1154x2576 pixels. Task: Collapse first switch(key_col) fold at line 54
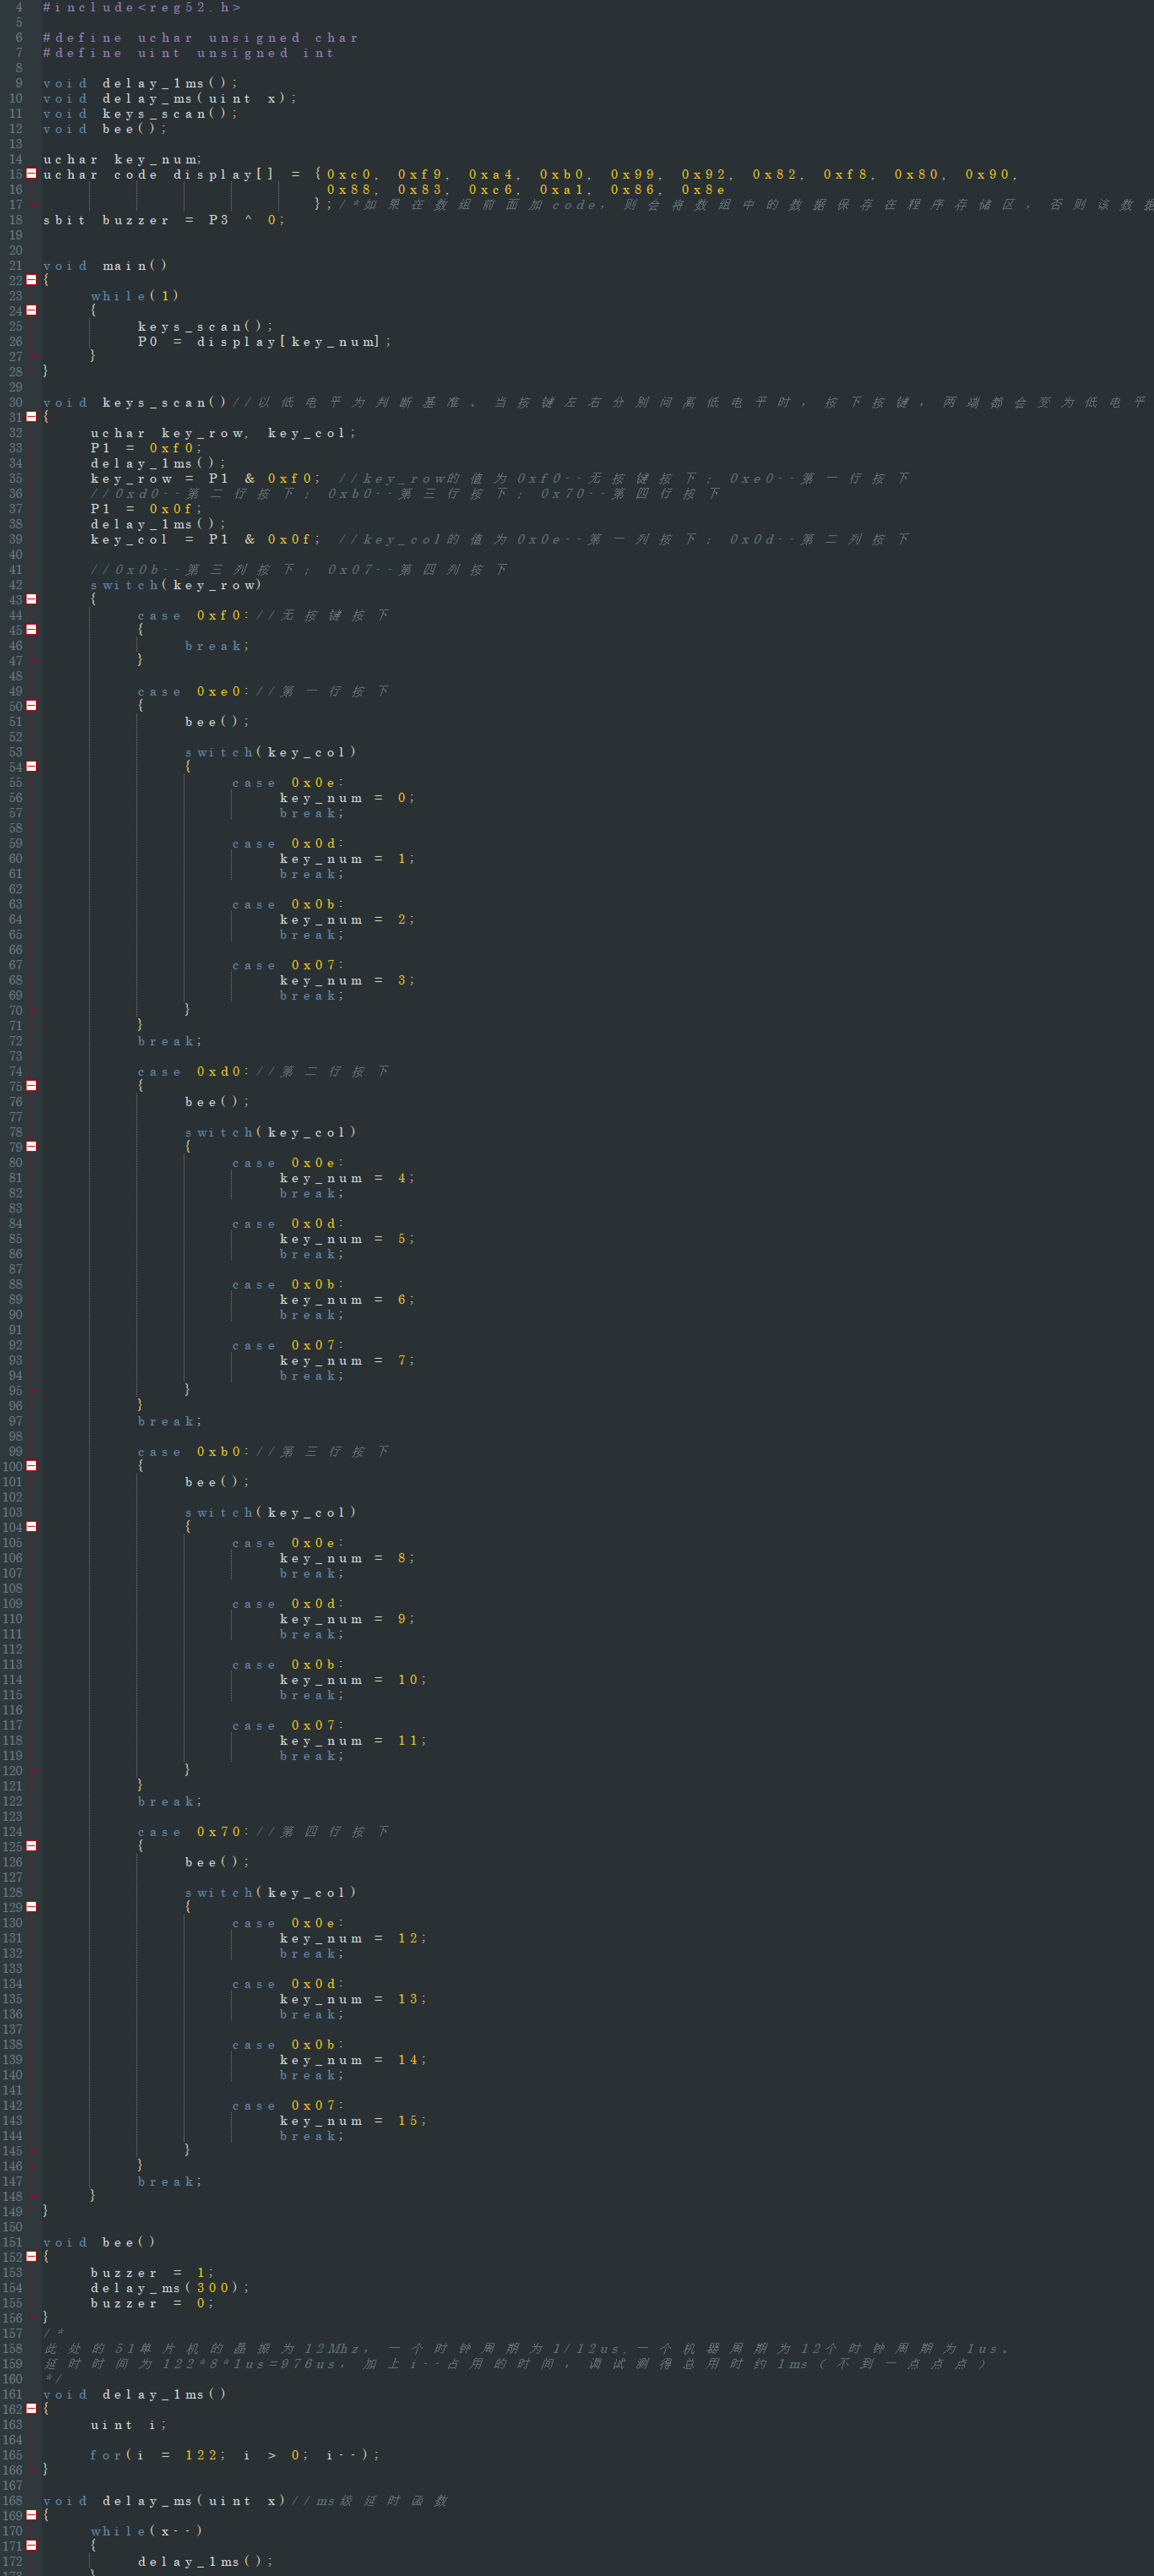[x=31, y=767]
